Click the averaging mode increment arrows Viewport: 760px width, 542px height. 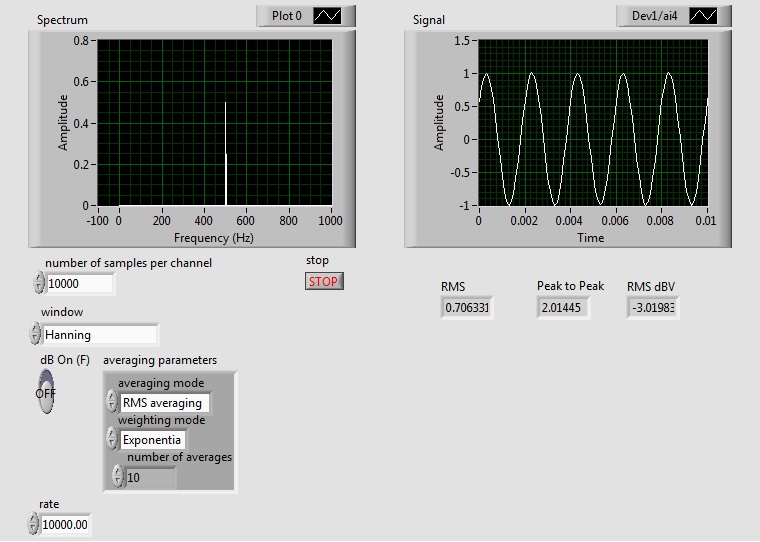point(112,403)
